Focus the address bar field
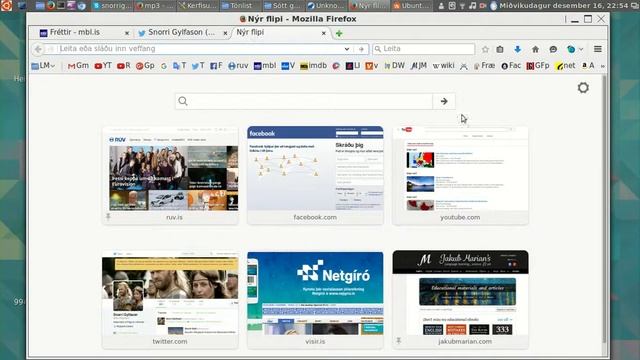640x360 pixels. pyautogui.click(x=200, y=49)
